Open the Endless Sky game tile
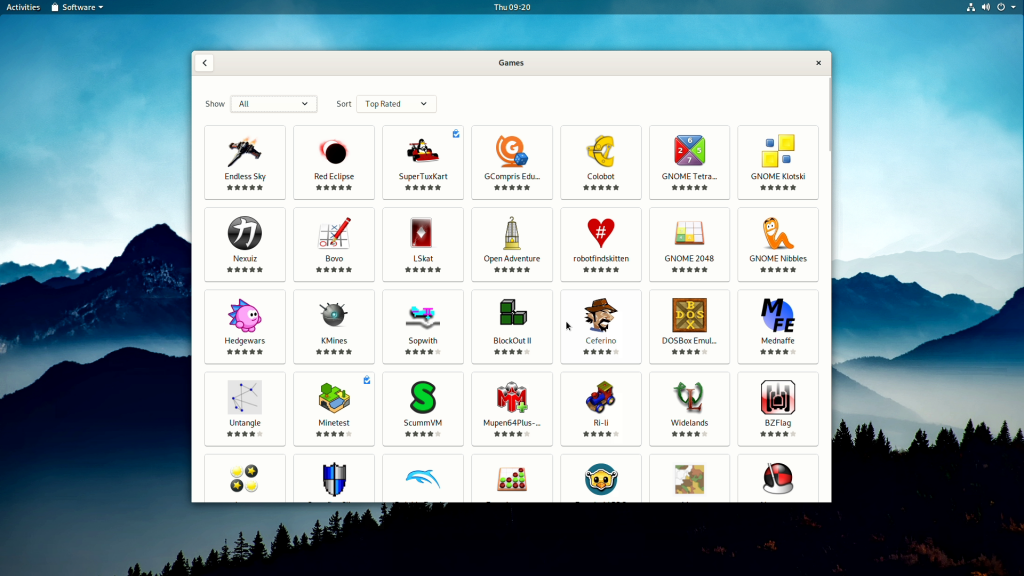Viewport: 1024px width, 576px height. click(x=244, y=162)
